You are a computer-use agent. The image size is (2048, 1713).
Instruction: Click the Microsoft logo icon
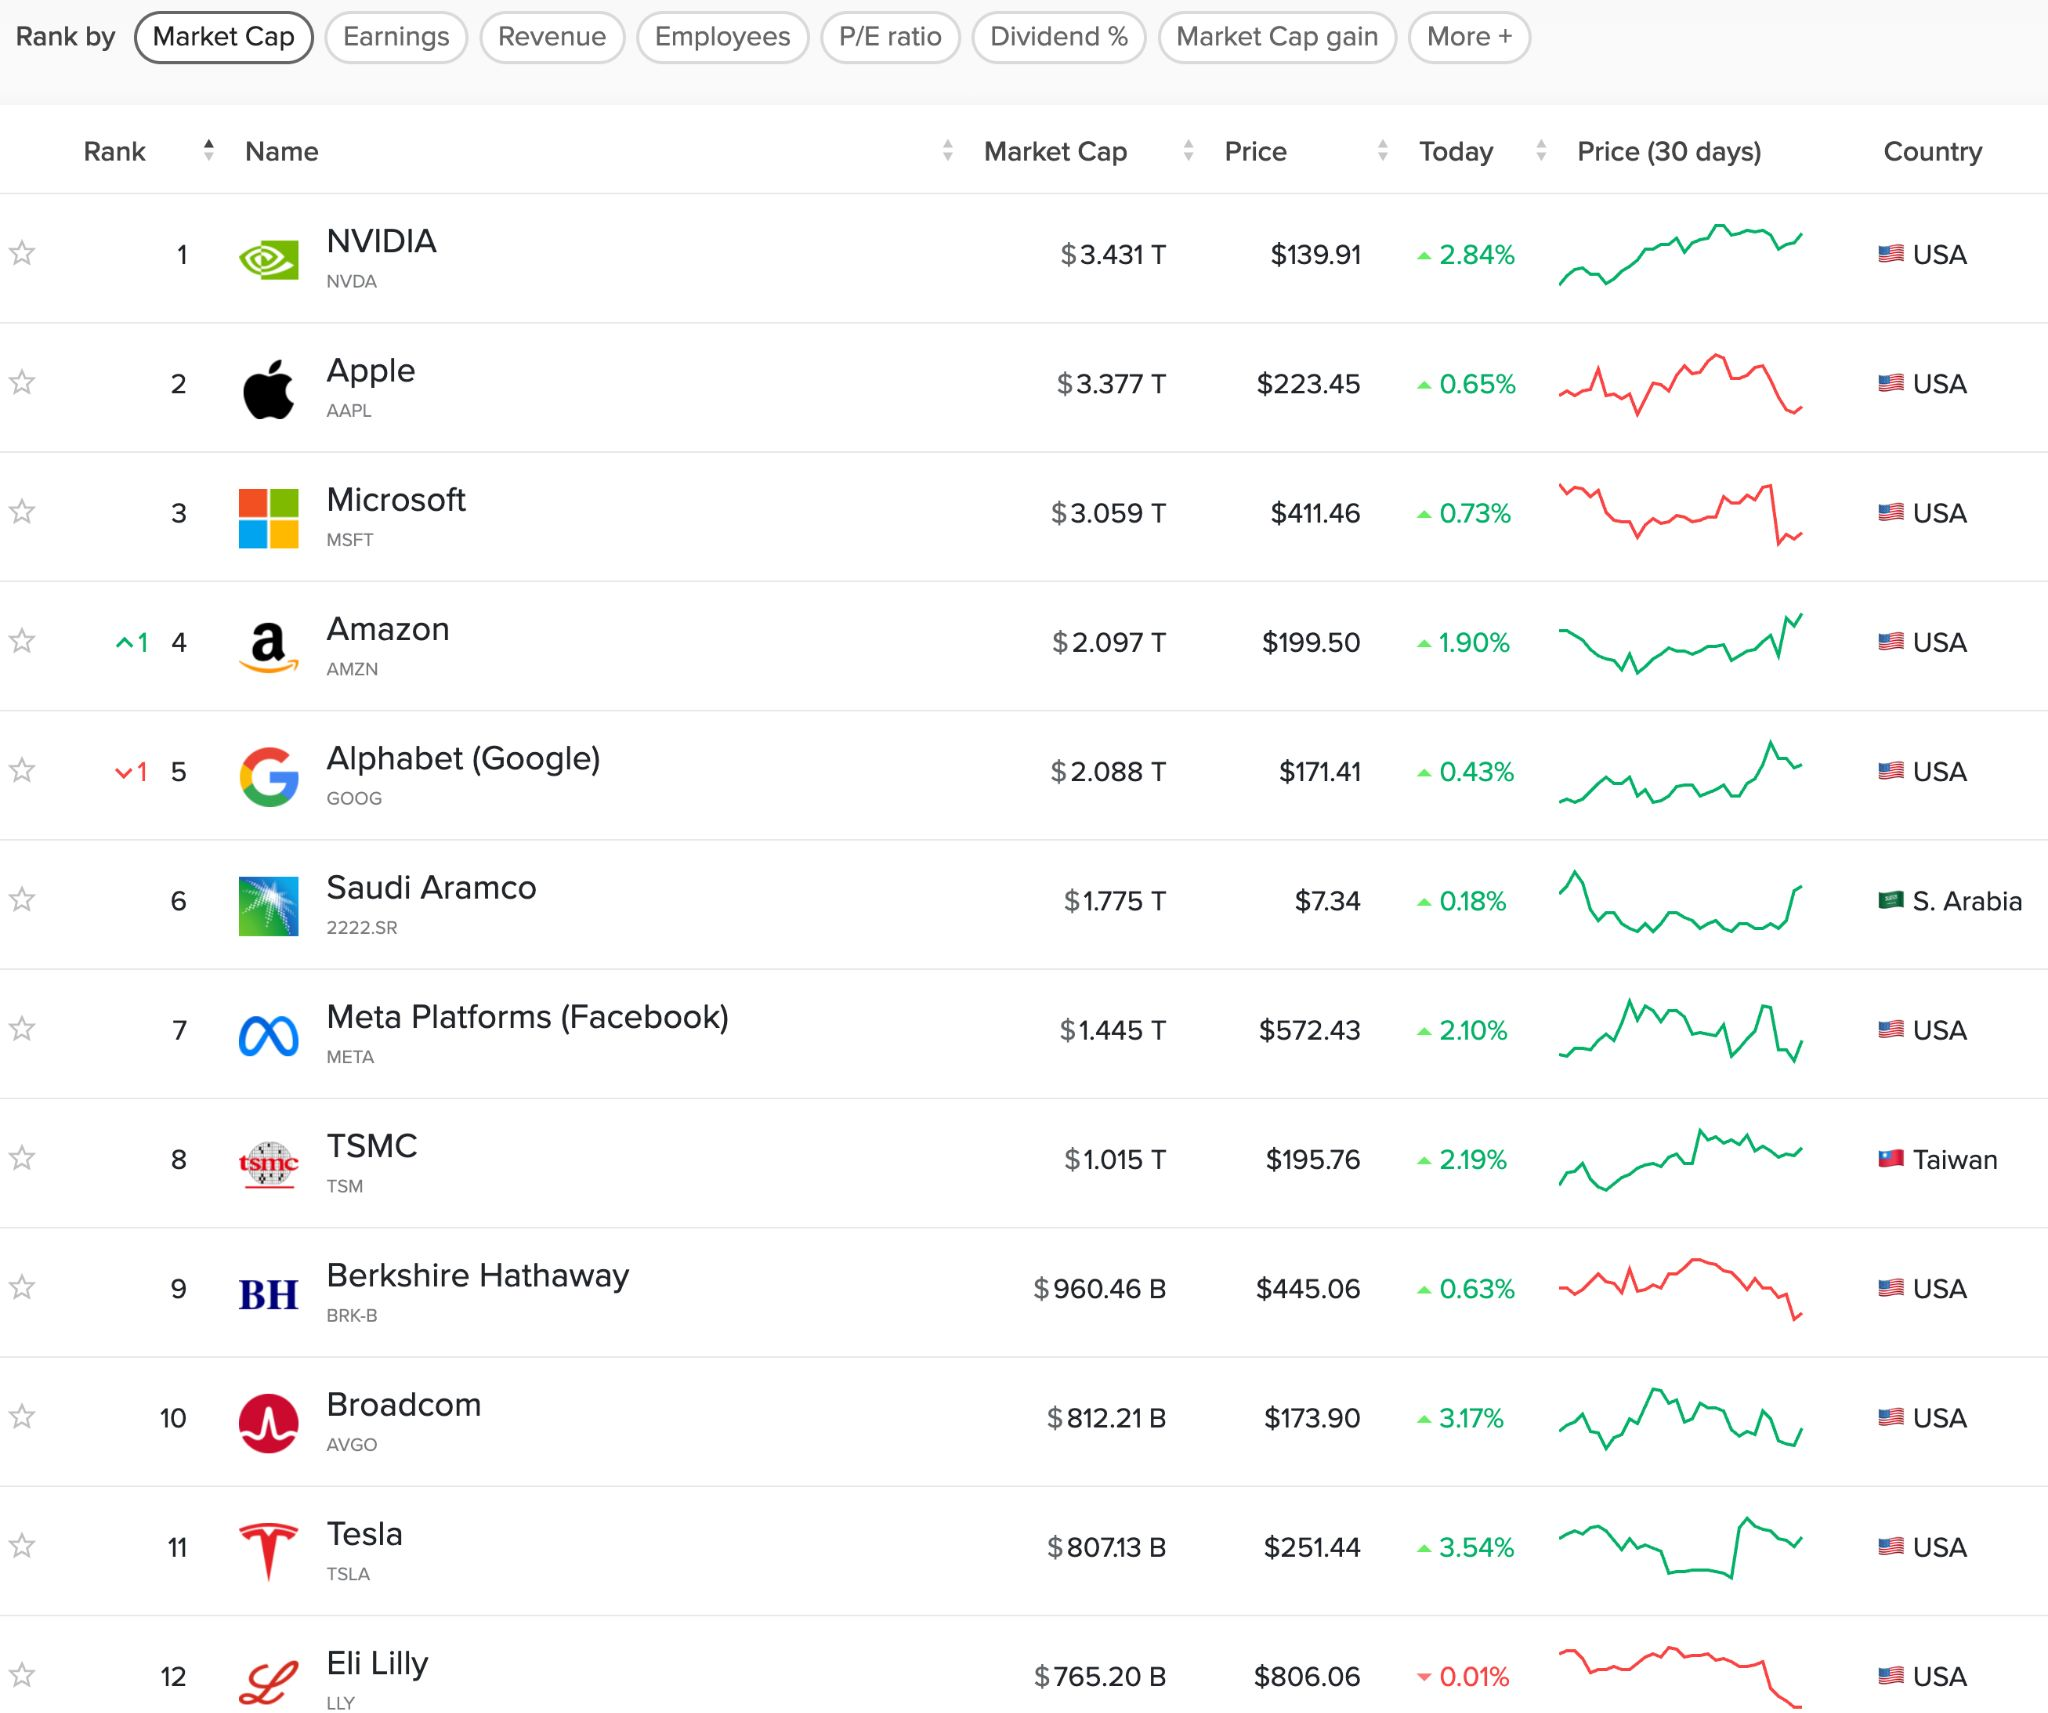point(268,518)
